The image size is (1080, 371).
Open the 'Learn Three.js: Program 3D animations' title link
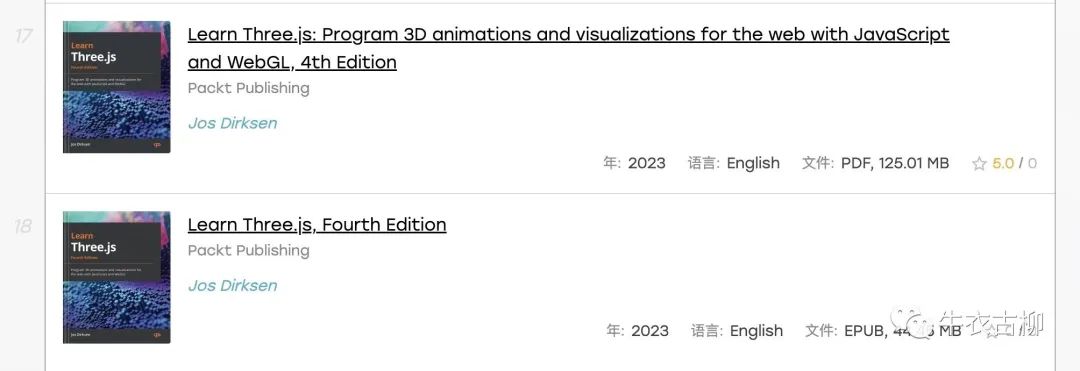pyautogui.click(x=568, y=48)
